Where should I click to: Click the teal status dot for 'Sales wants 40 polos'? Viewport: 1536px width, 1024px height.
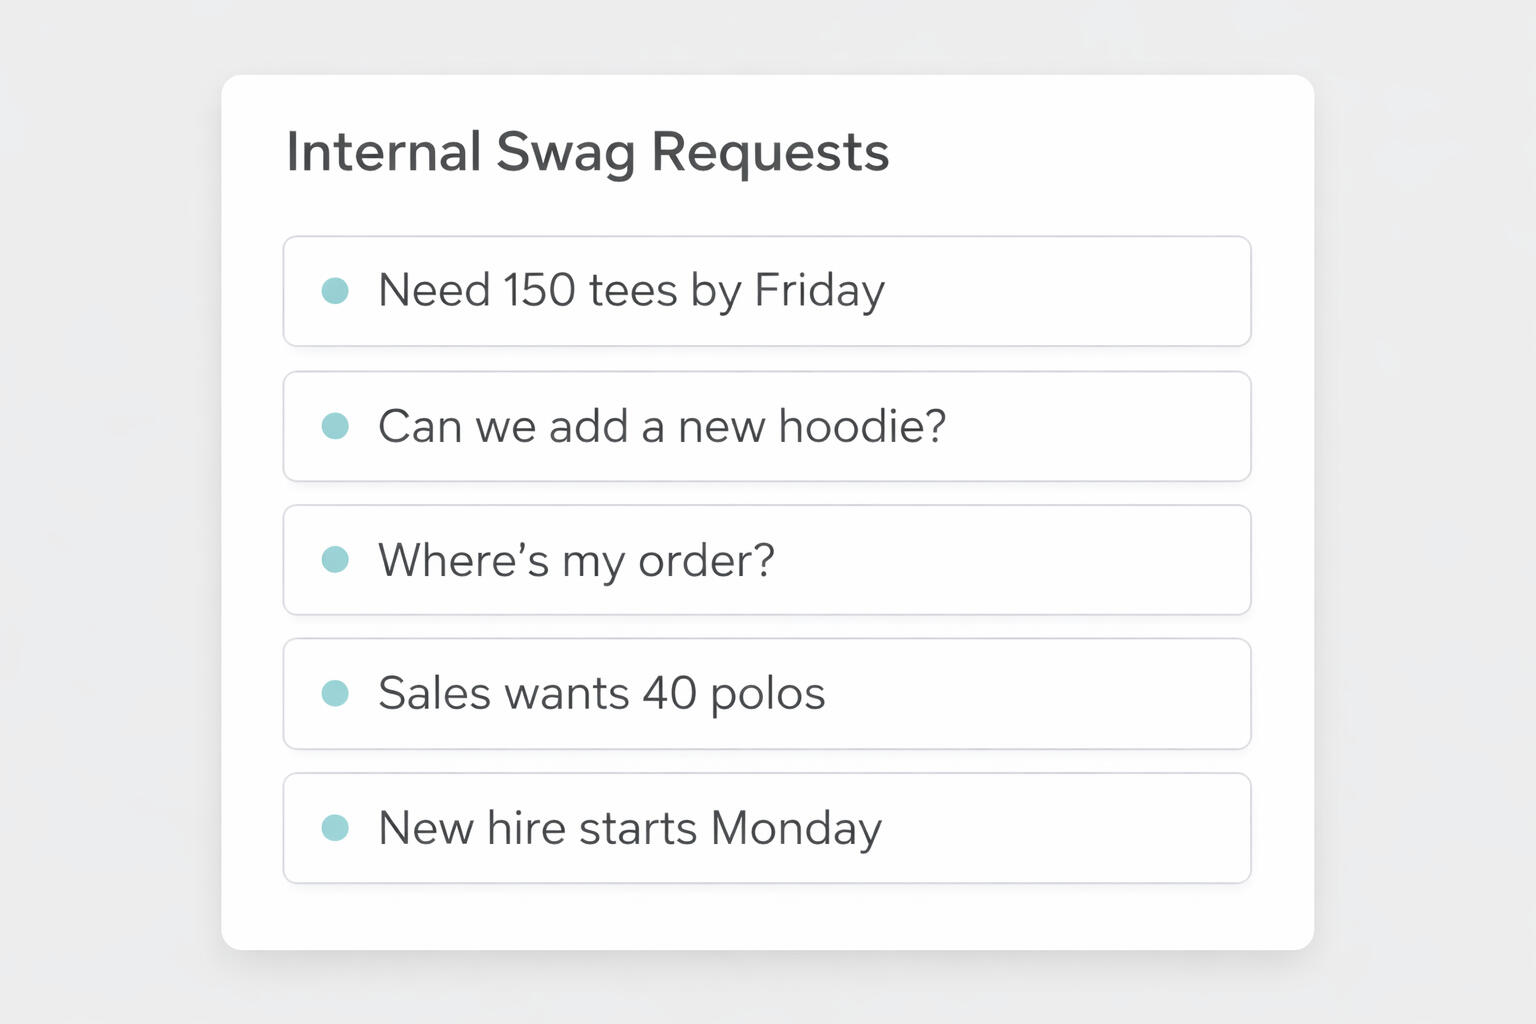335,693
